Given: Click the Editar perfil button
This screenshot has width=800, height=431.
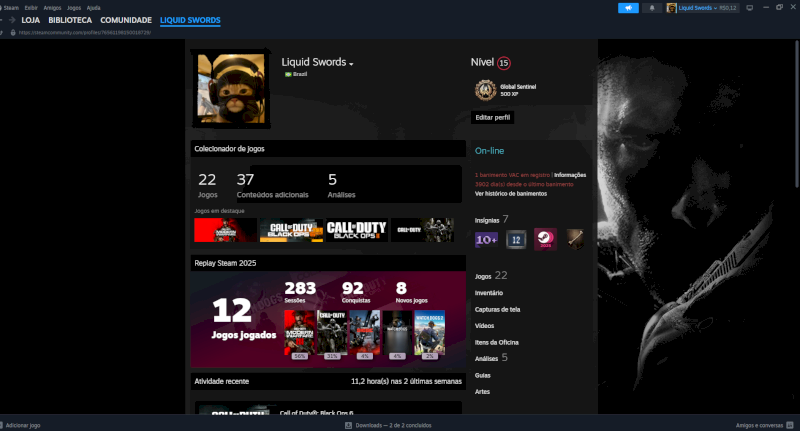Looking at the screenshot, I should (x=492, y=117).
